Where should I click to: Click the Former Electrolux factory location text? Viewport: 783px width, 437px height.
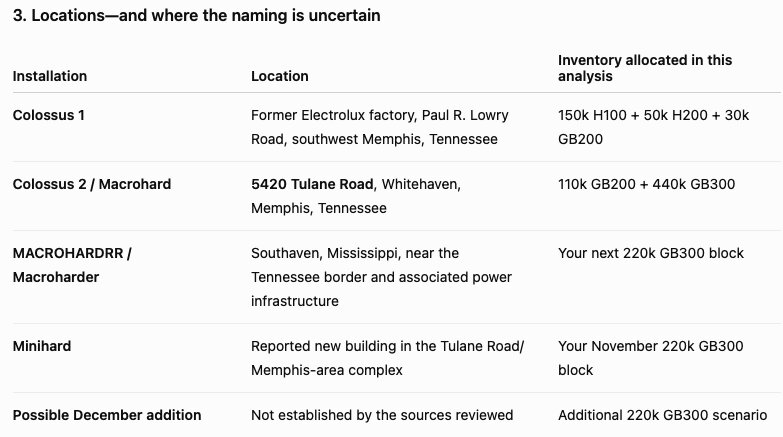tap(380, 127)
